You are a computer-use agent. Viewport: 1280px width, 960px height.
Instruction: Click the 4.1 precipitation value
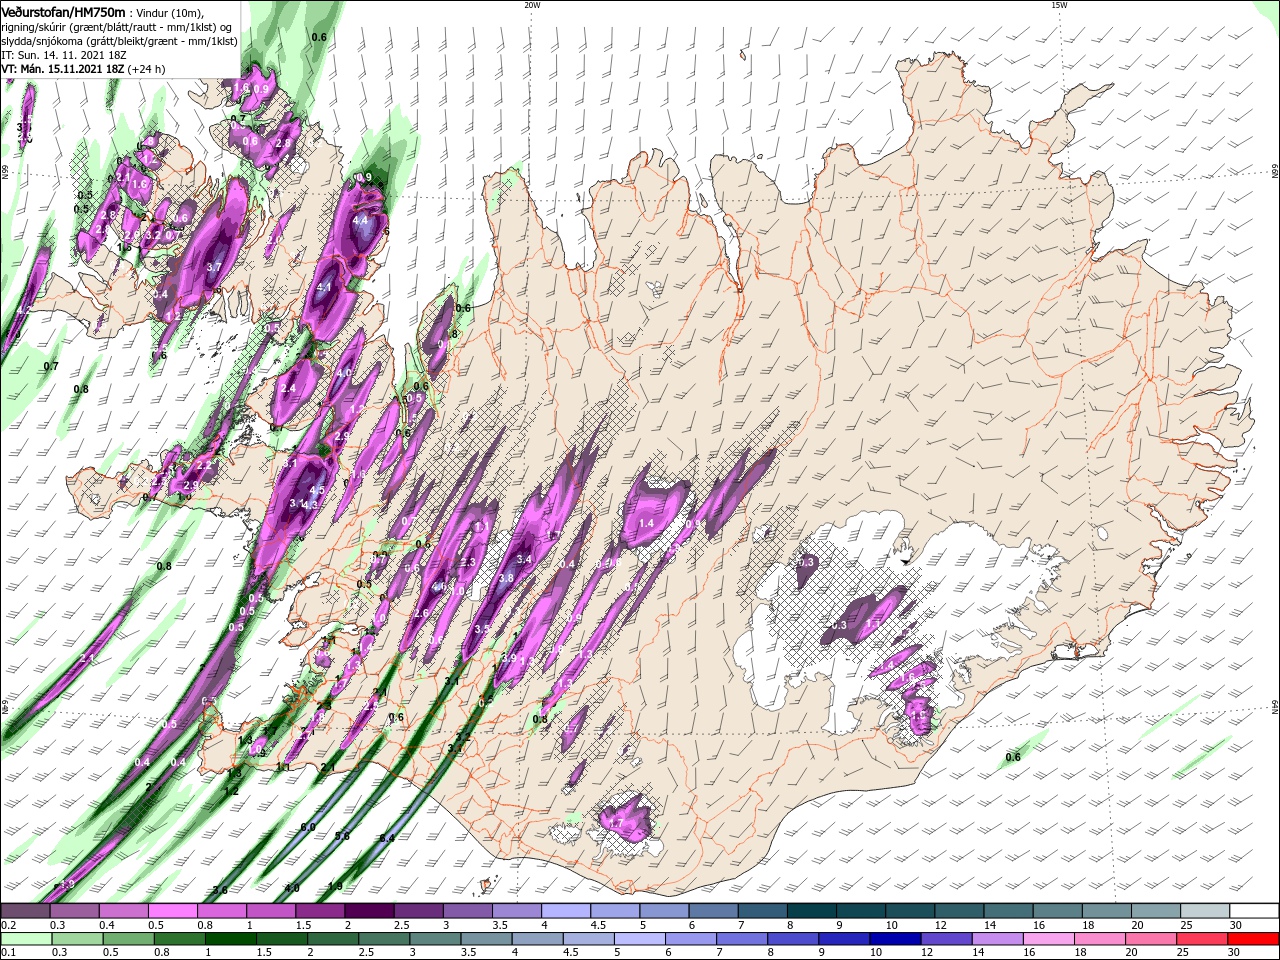coord(323,287)
